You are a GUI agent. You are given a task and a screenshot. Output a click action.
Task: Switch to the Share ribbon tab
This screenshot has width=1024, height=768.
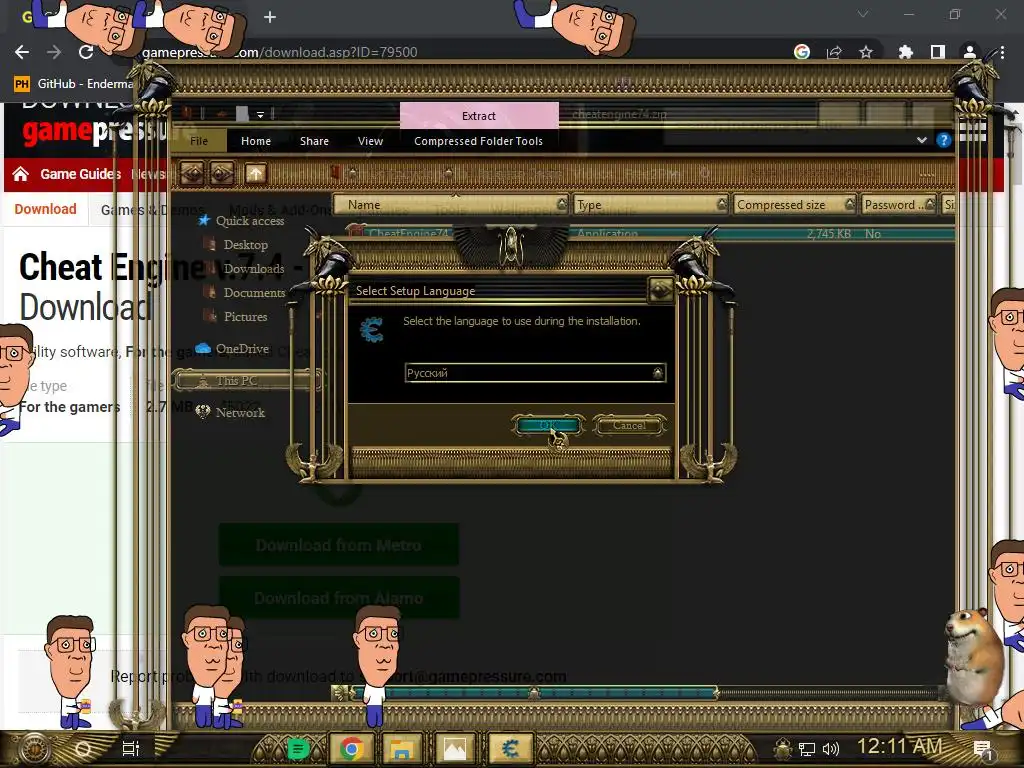[x=314, y=141]
